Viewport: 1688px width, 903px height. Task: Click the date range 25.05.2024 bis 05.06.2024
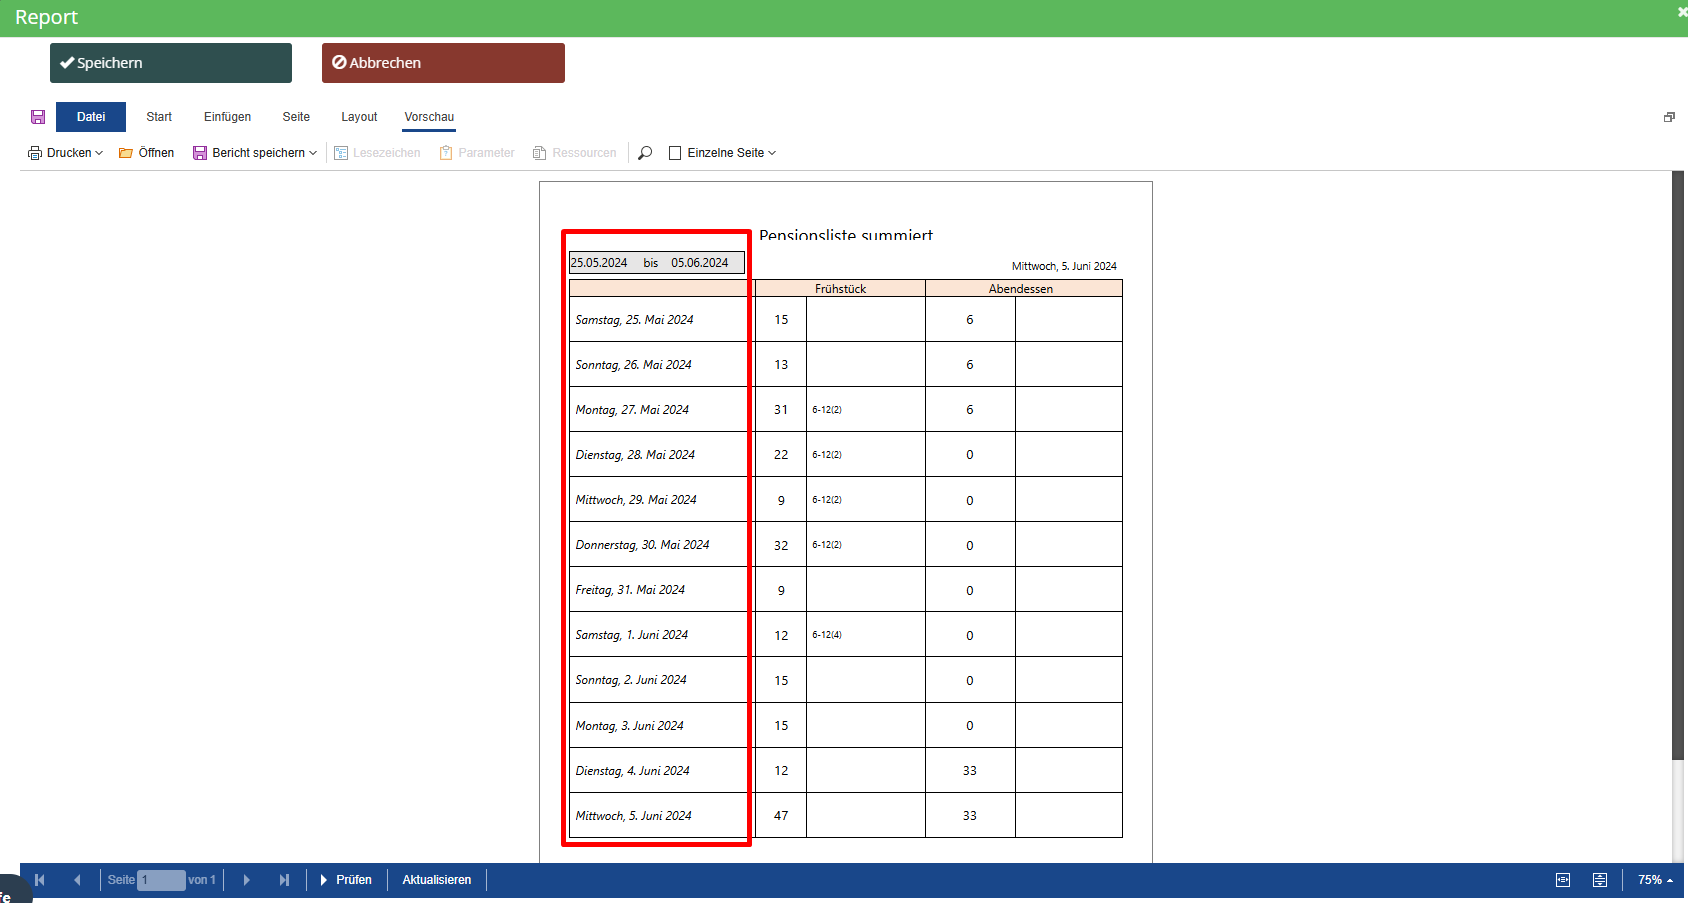coord(657,263)
